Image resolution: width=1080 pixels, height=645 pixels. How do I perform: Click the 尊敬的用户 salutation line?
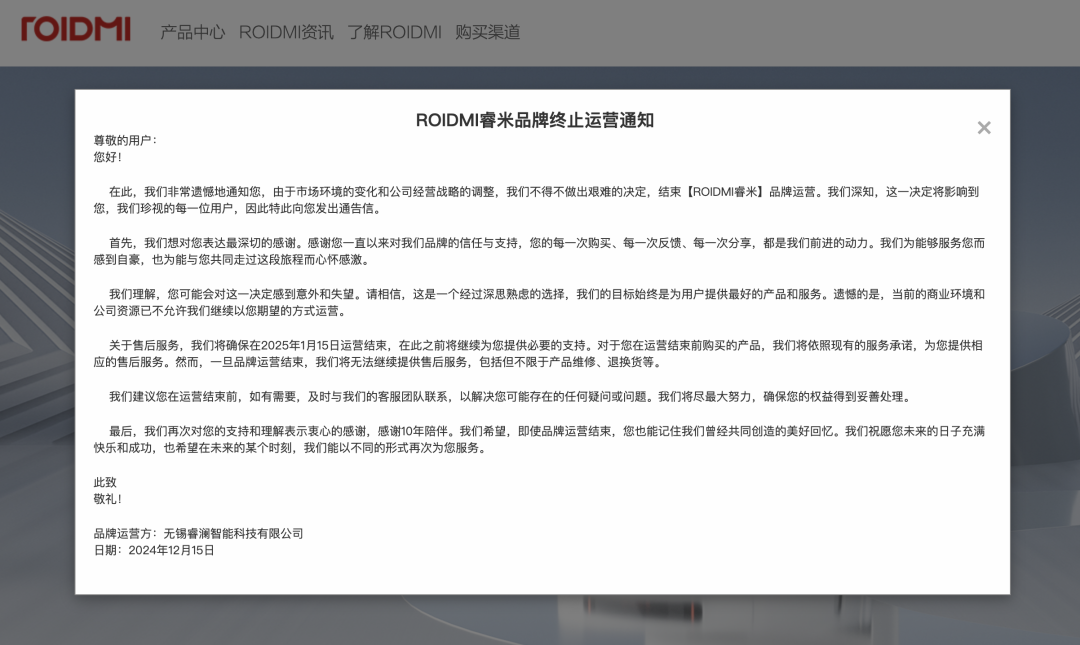tap(126, 141)
